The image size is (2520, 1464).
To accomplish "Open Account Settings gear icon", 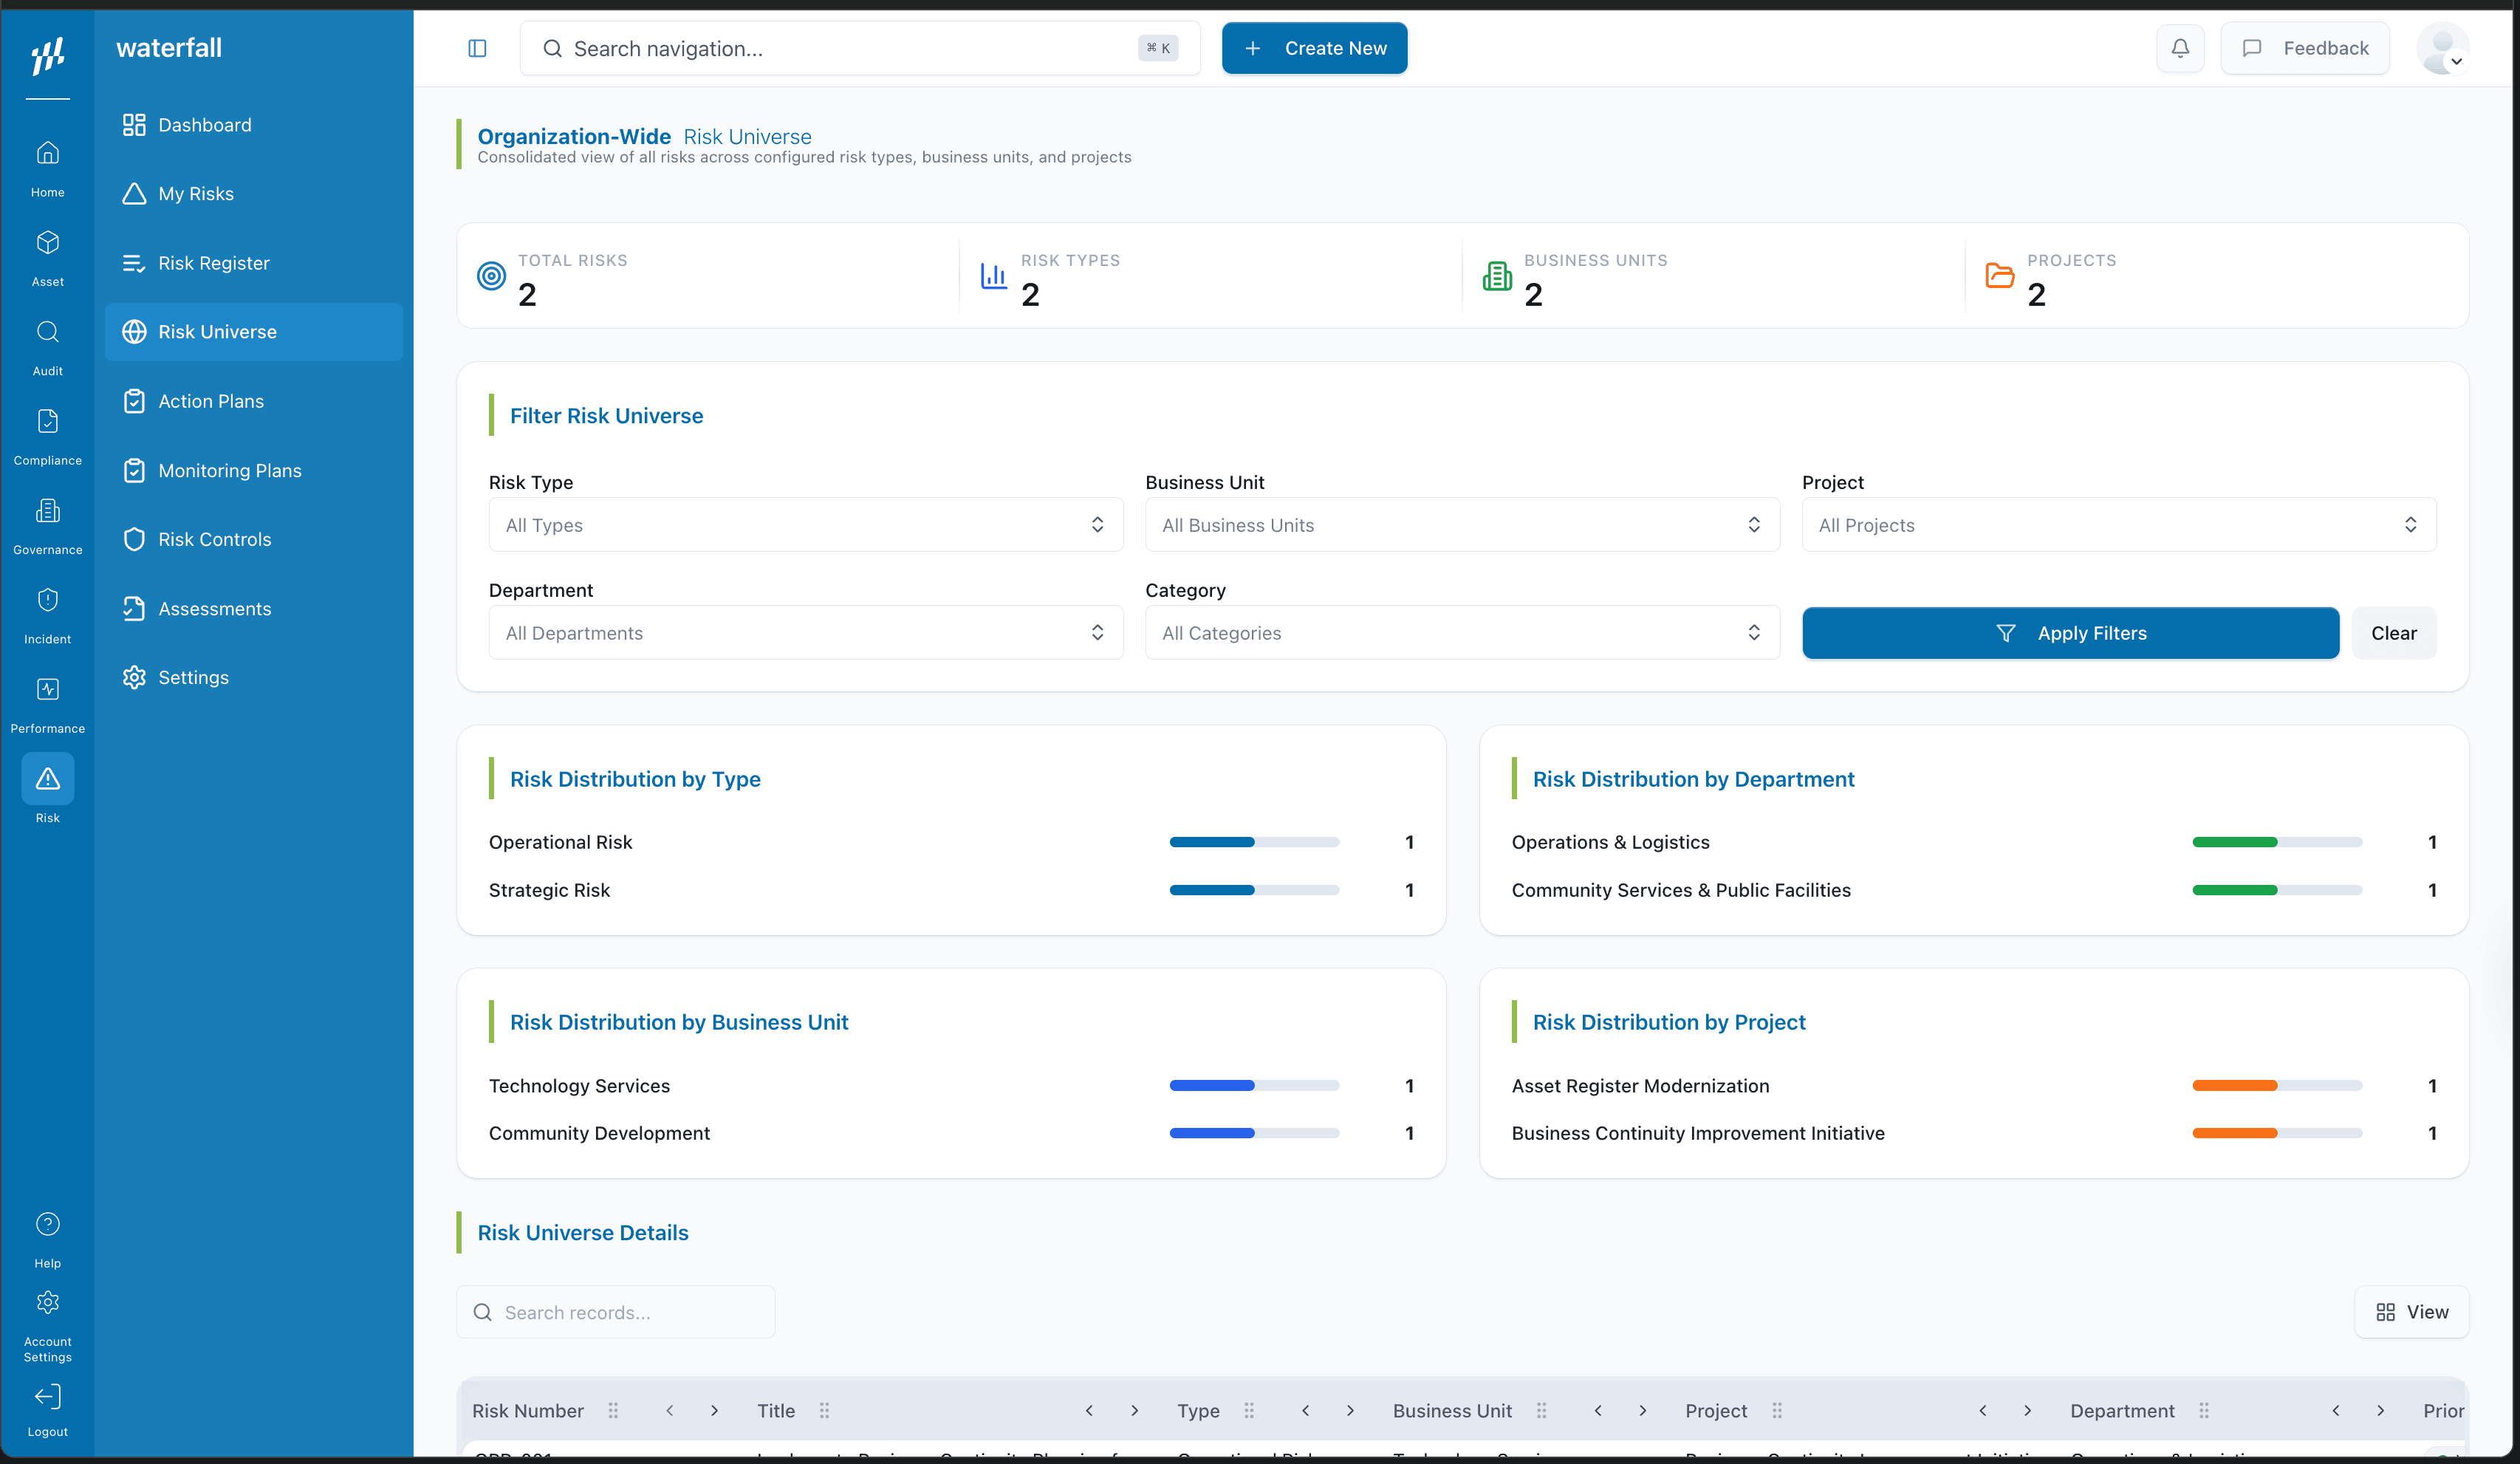I will [x=47, y=1302].
